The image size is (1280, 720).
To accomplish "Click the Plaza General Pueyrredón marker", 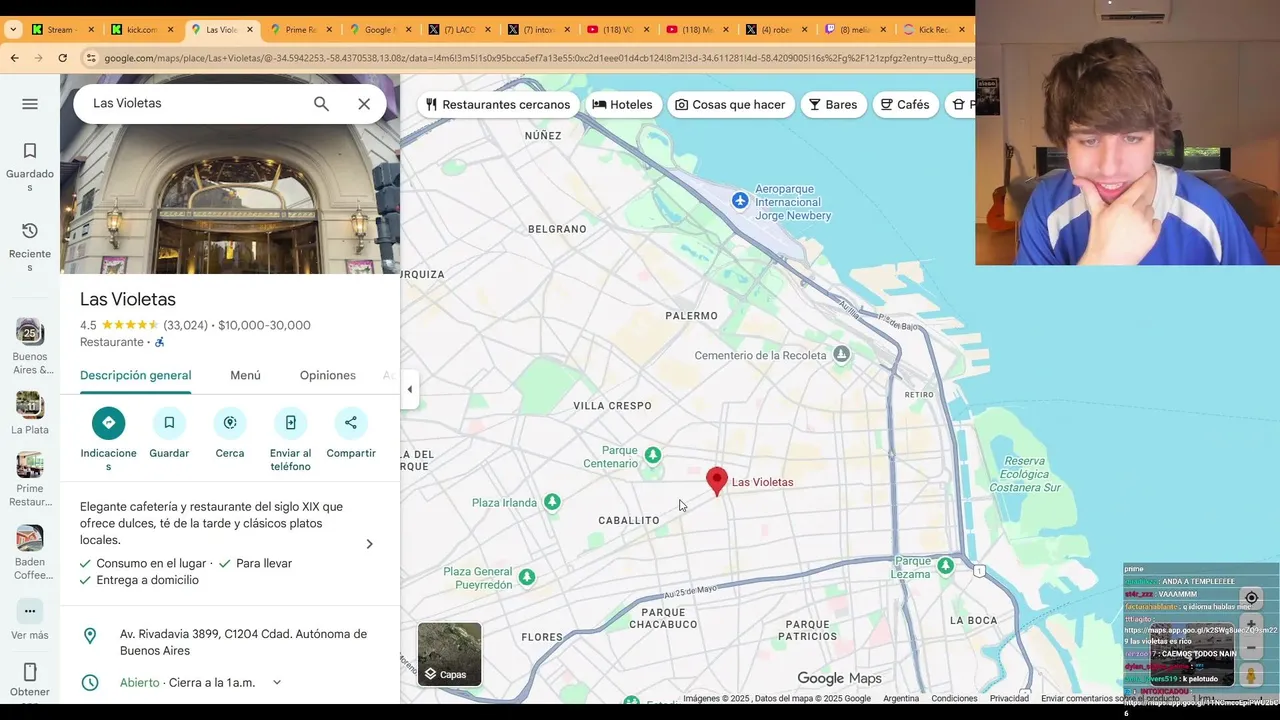I will click(x=527, y=577).
